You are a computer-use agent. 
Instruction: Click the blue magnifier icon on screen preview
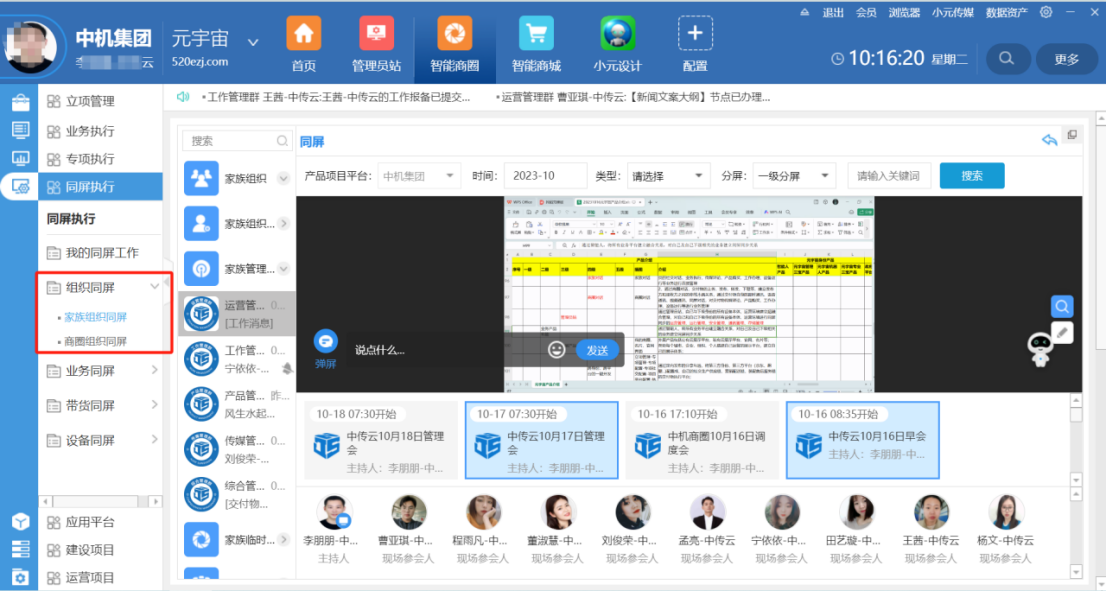pyautogui.click(x=1062, y=307)
